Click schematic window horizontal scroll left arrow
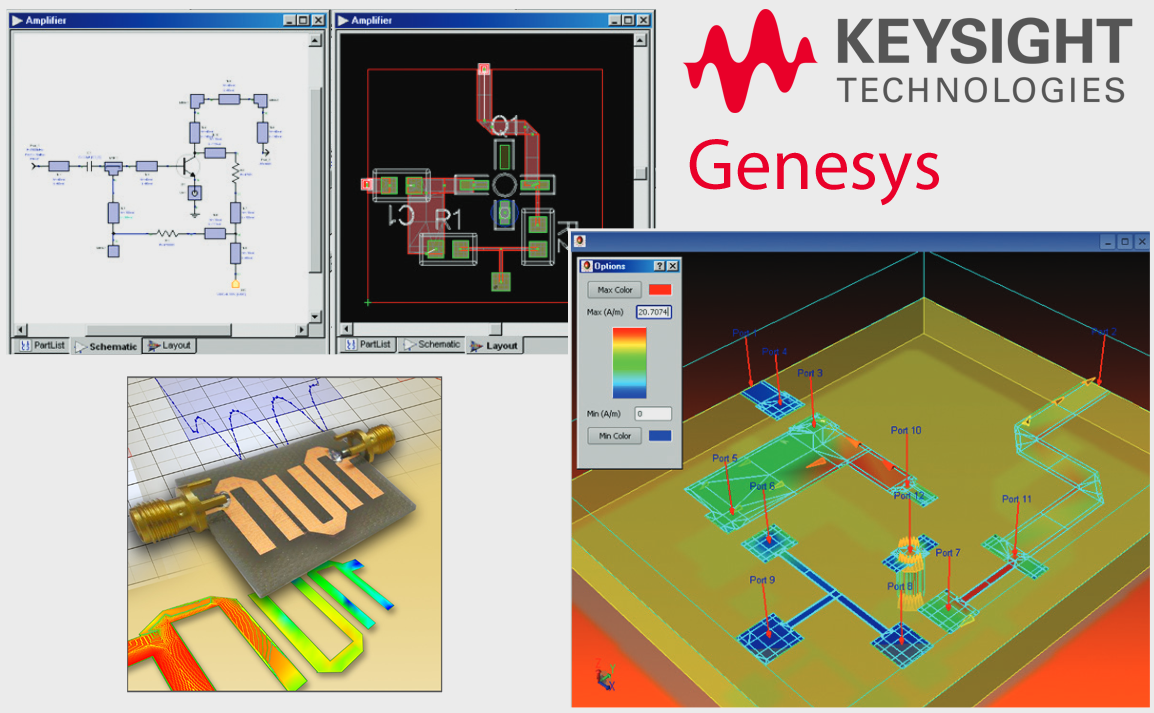This screenshot has width=1154, height=713. click(x=21, y=329)
